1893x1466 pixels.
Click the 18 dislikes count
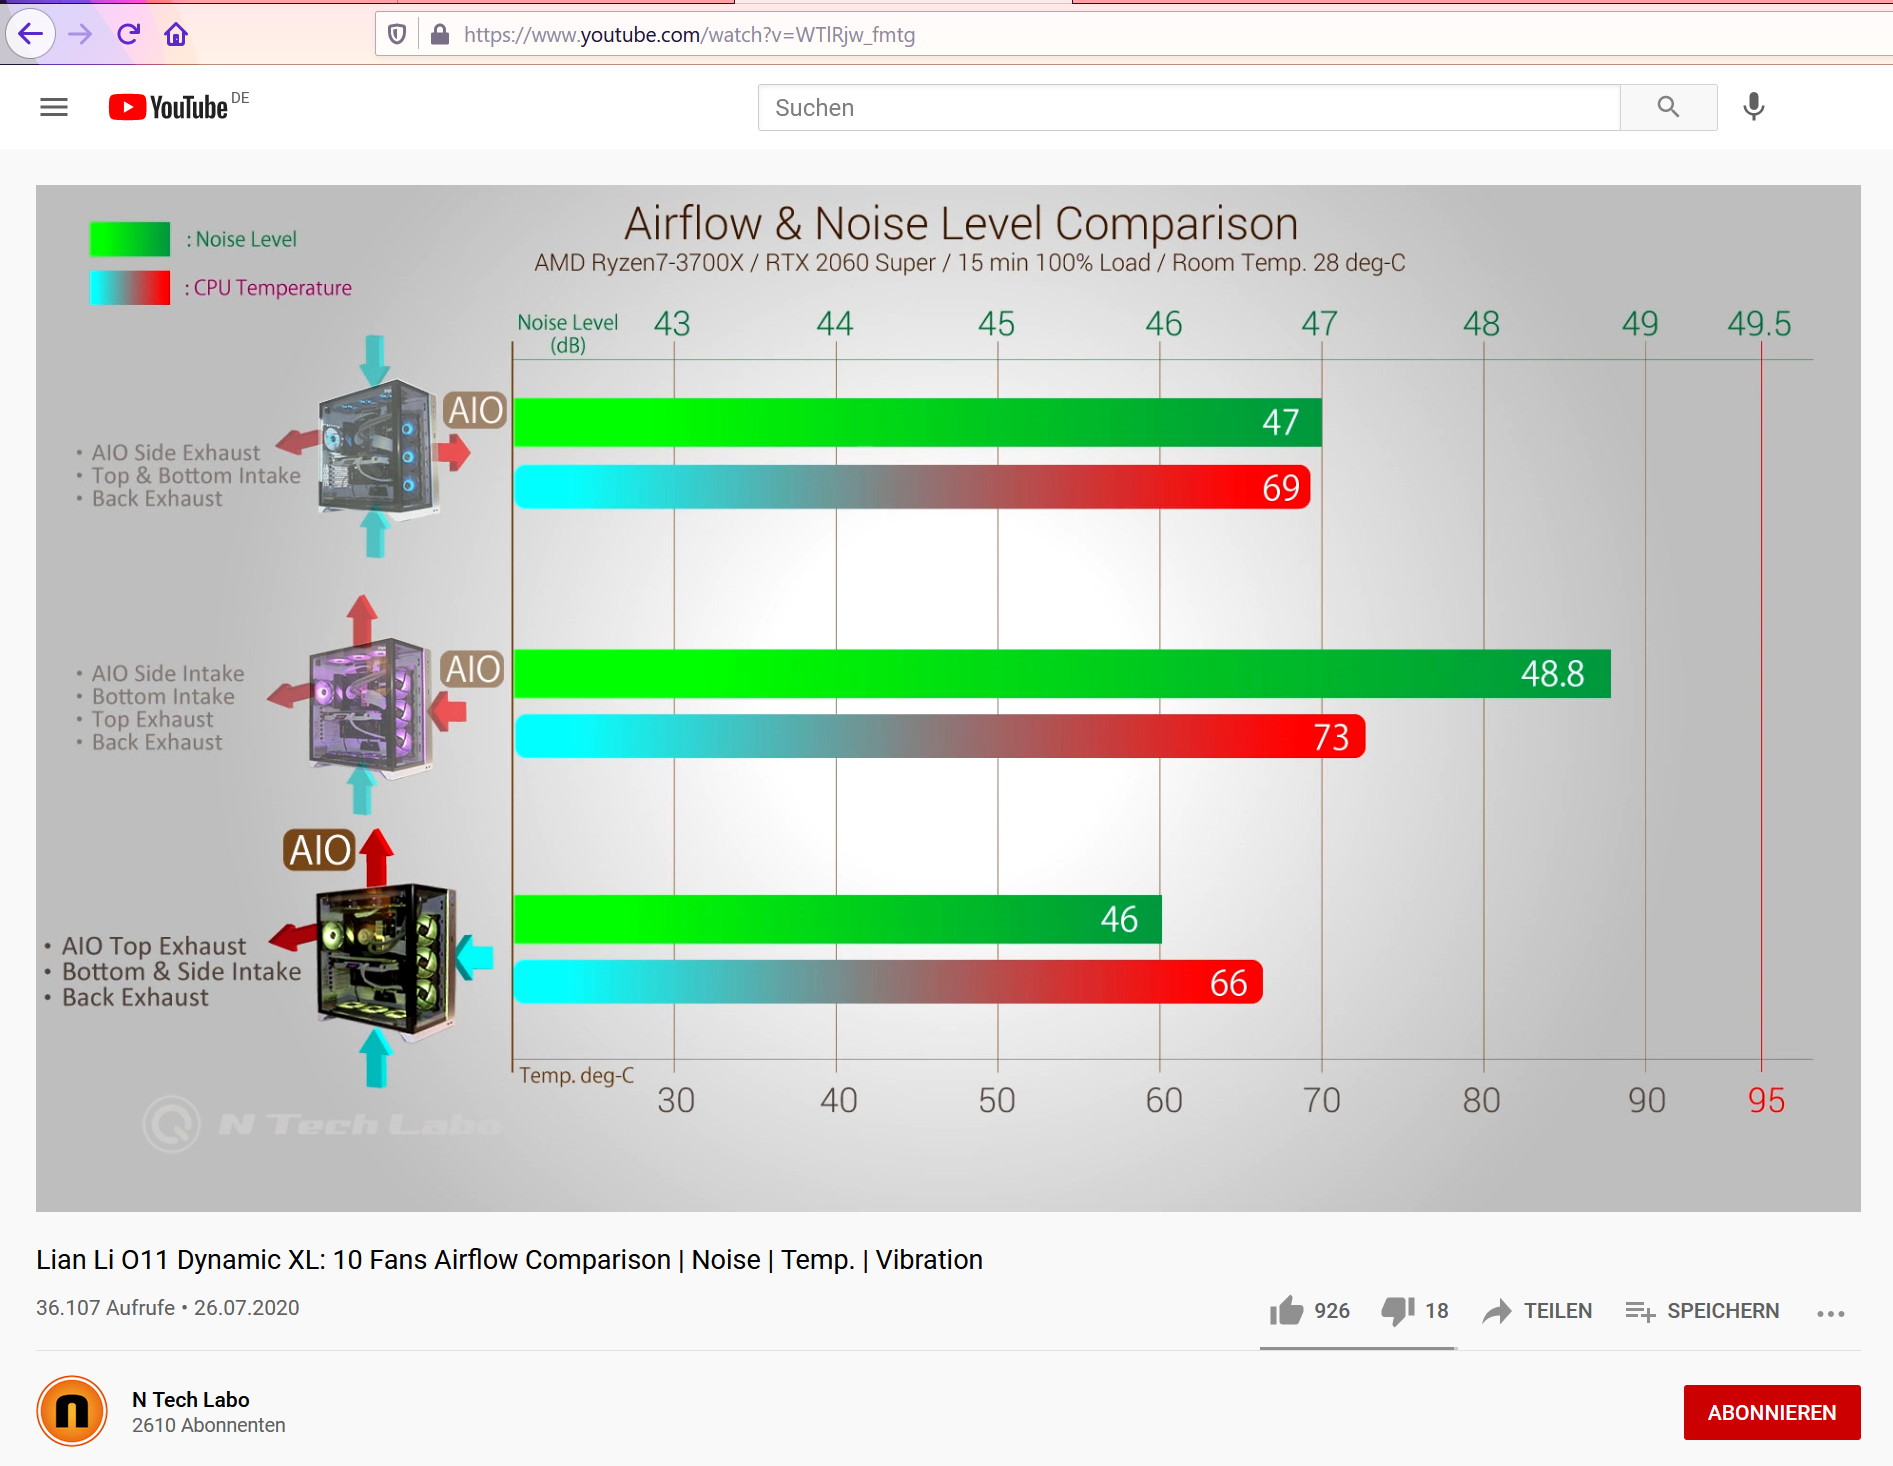pyautogui.click(x=1437, y=1311)
